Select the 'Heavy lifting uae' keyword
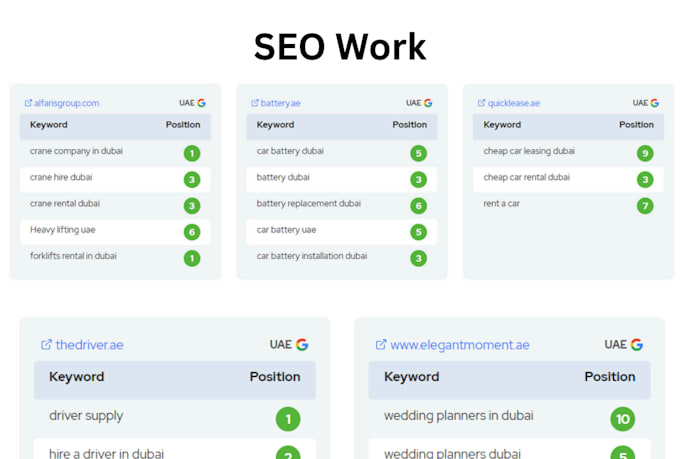The height and width of the screenshot is (459, 680). click(63, 230)
